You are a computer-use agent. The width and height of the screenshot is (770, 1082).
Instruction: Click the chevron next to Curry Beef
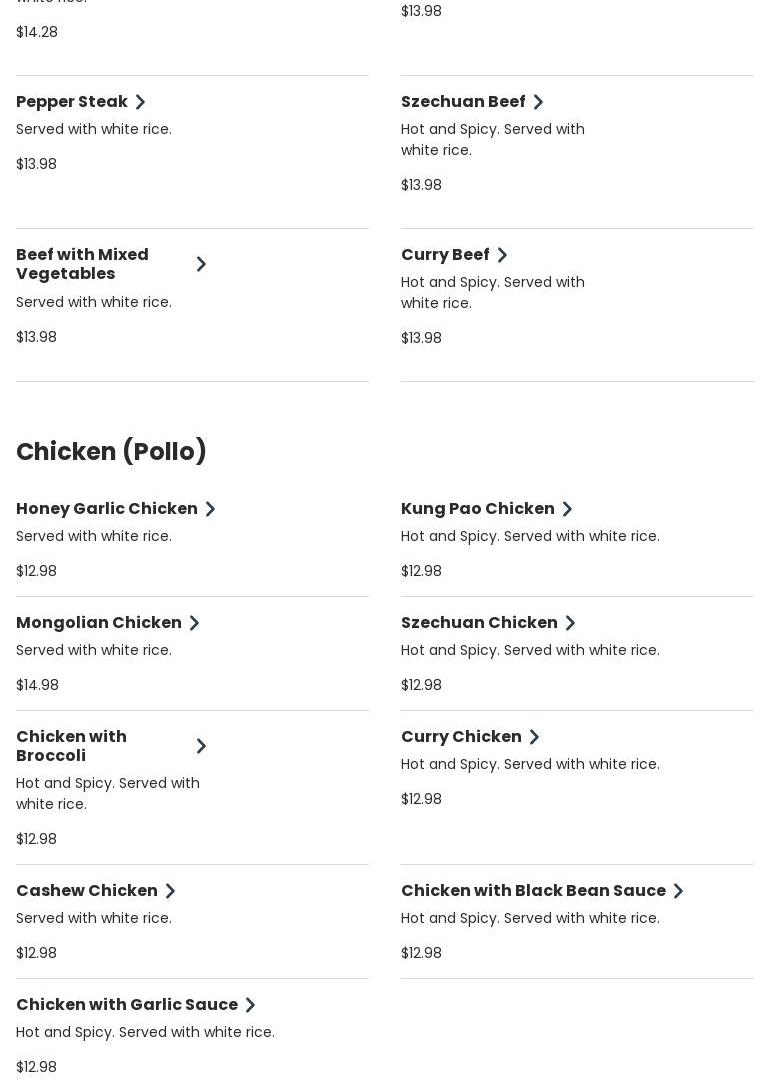click(x=502, y=255)
